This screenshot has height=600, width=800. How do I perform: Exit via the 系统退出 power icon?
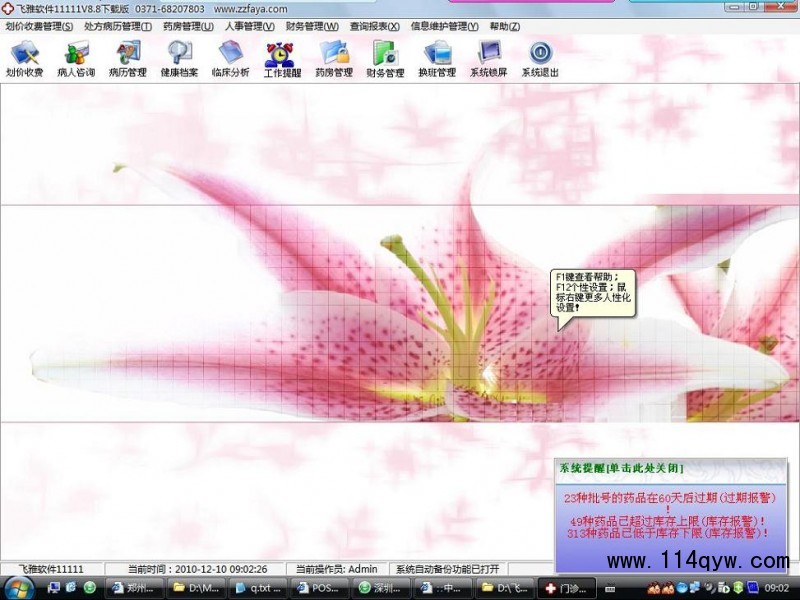(540, 58)
